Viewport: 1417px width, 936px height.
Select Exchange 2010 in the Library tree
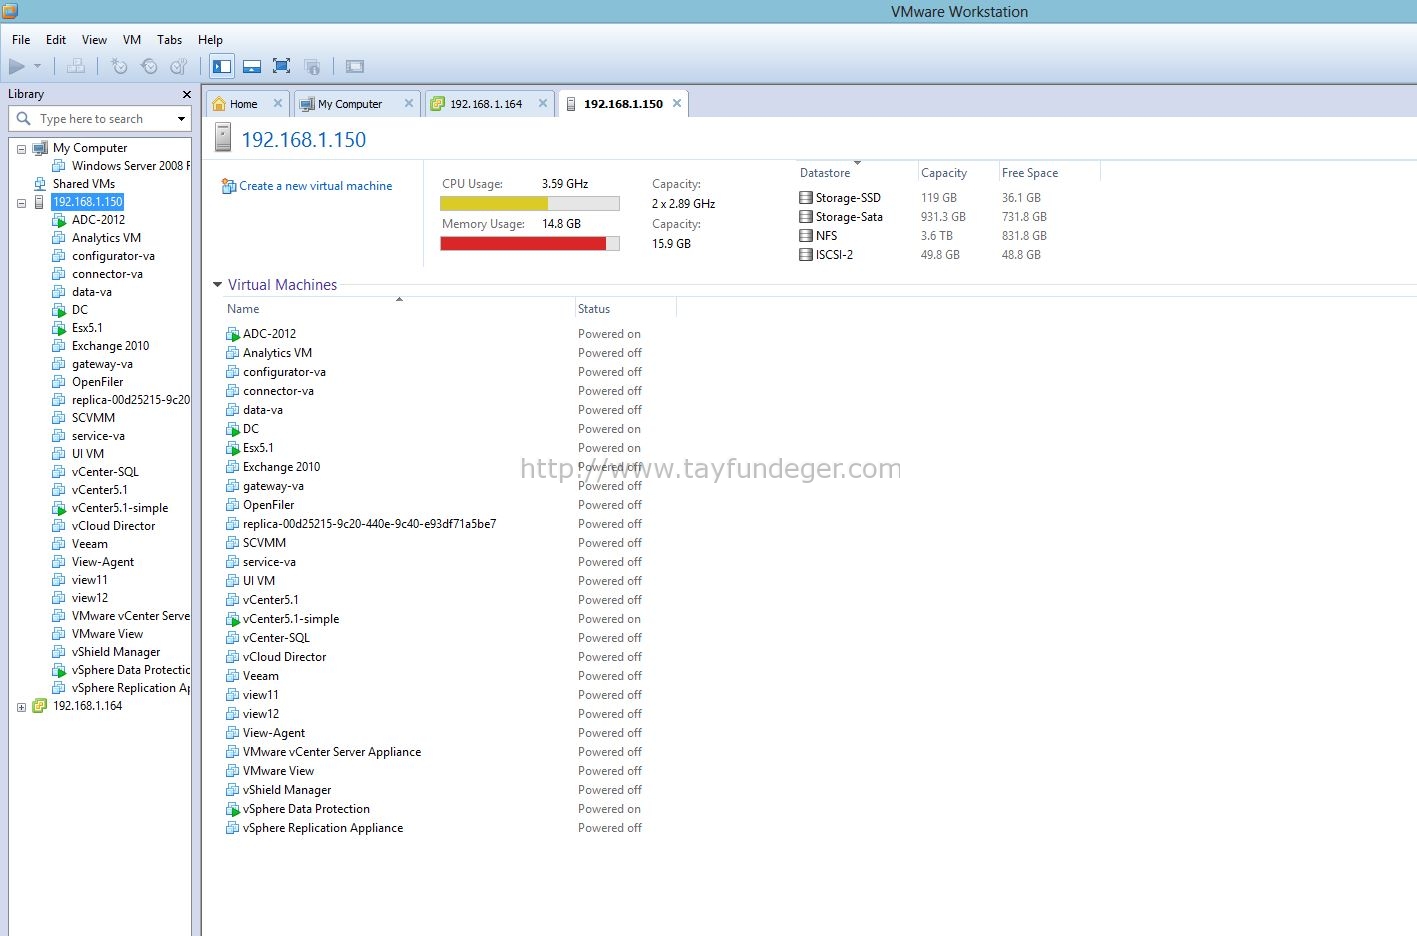pyautogui.click(x=110, y=346)
